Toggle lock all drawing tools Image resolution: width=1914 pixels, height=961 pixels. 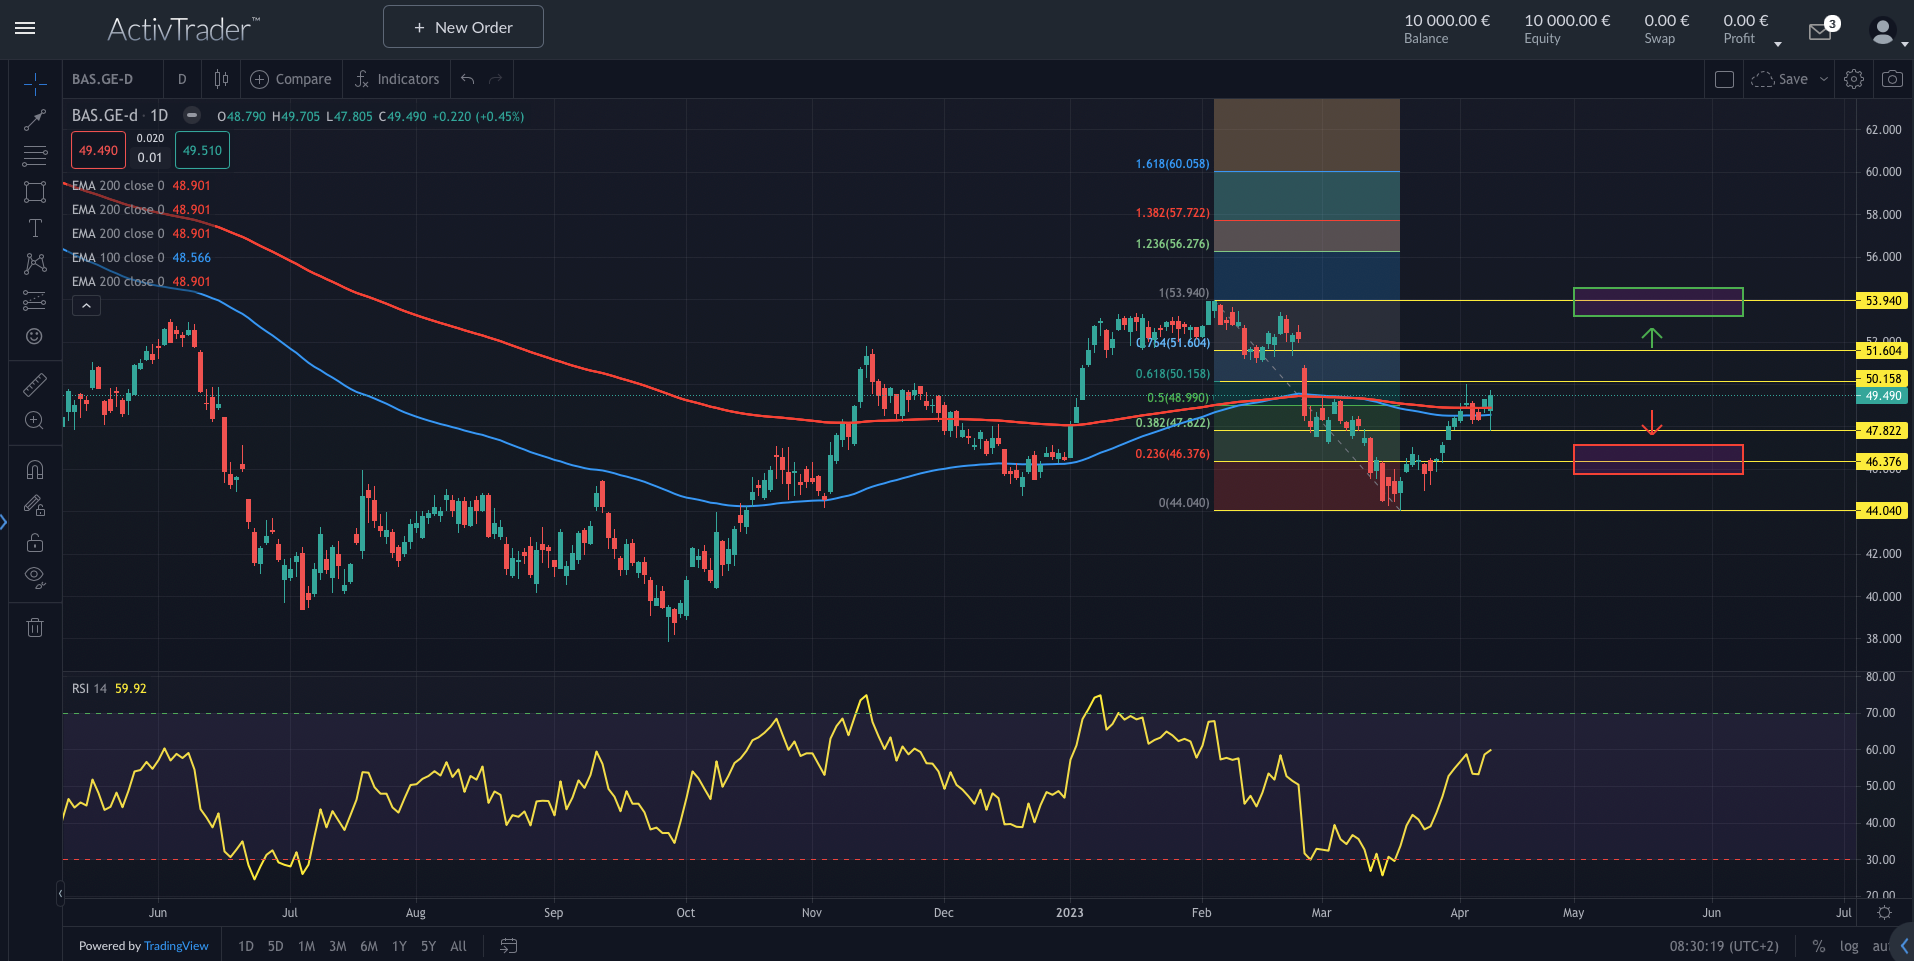(35, 543)
